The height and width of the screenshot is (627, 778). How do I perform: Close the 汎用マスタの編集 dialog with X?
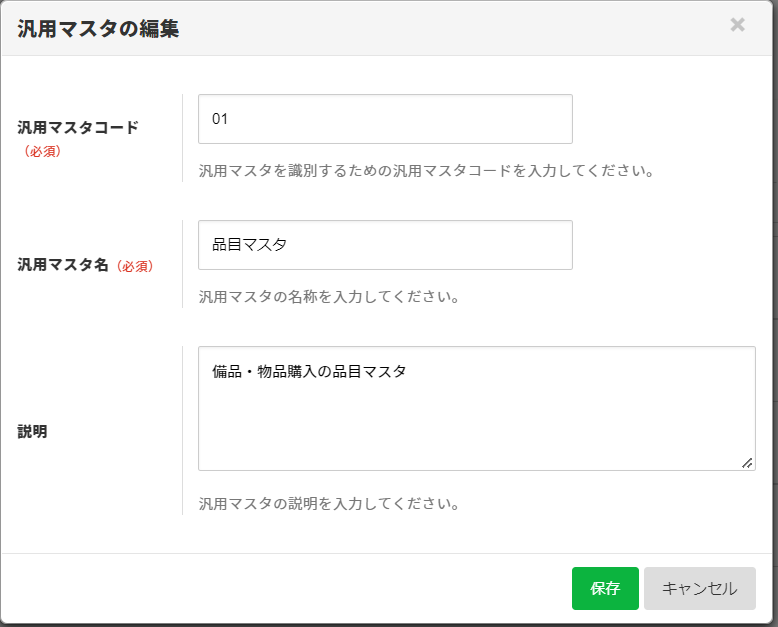[x=737, y=25]
